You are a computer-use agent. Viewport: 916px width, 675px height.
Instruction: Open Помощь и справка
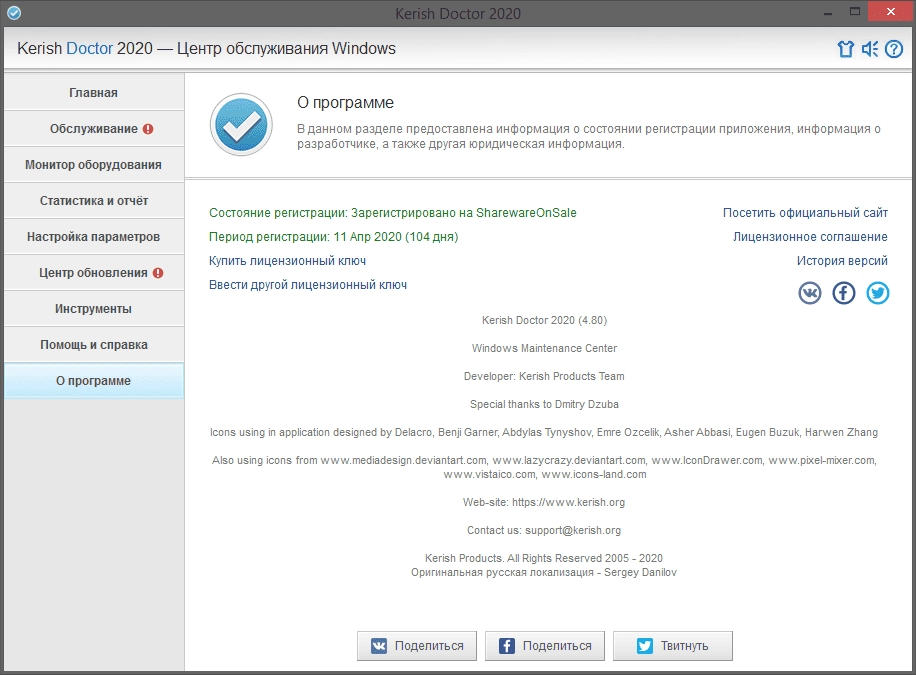point(94,345)
